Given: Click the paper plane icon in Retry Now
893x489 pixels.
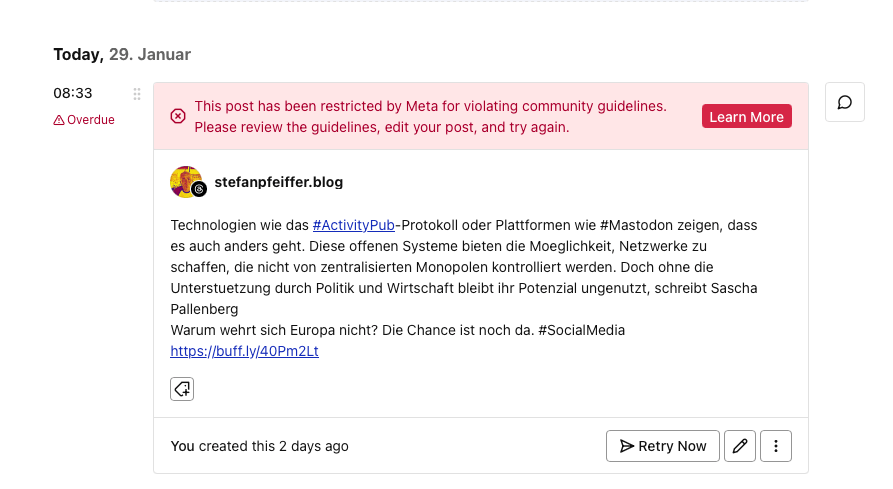Looking at the screenshot, I should click(627, 446).
